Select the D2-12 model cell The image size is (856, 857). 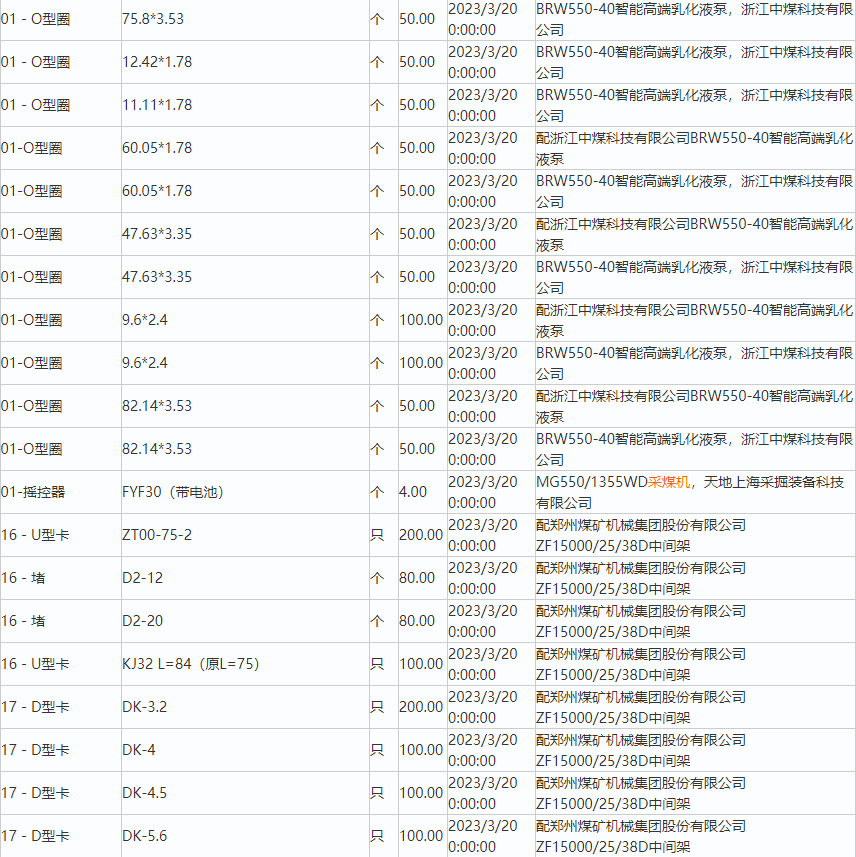tap(245, 578)
